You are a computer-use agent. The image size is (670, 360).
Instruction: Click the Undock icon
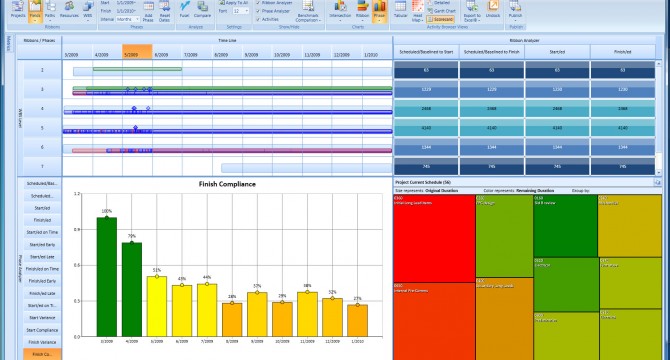(x=493, y=10)
